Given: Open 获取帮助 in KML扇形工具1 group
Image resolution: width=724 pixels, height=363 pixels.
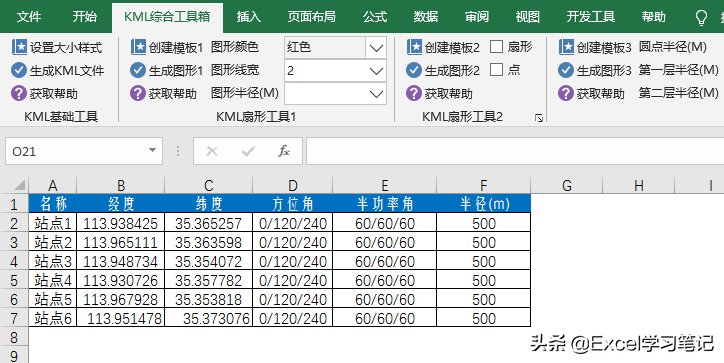Looking at the screenshot, I should [x=163, y=94].
